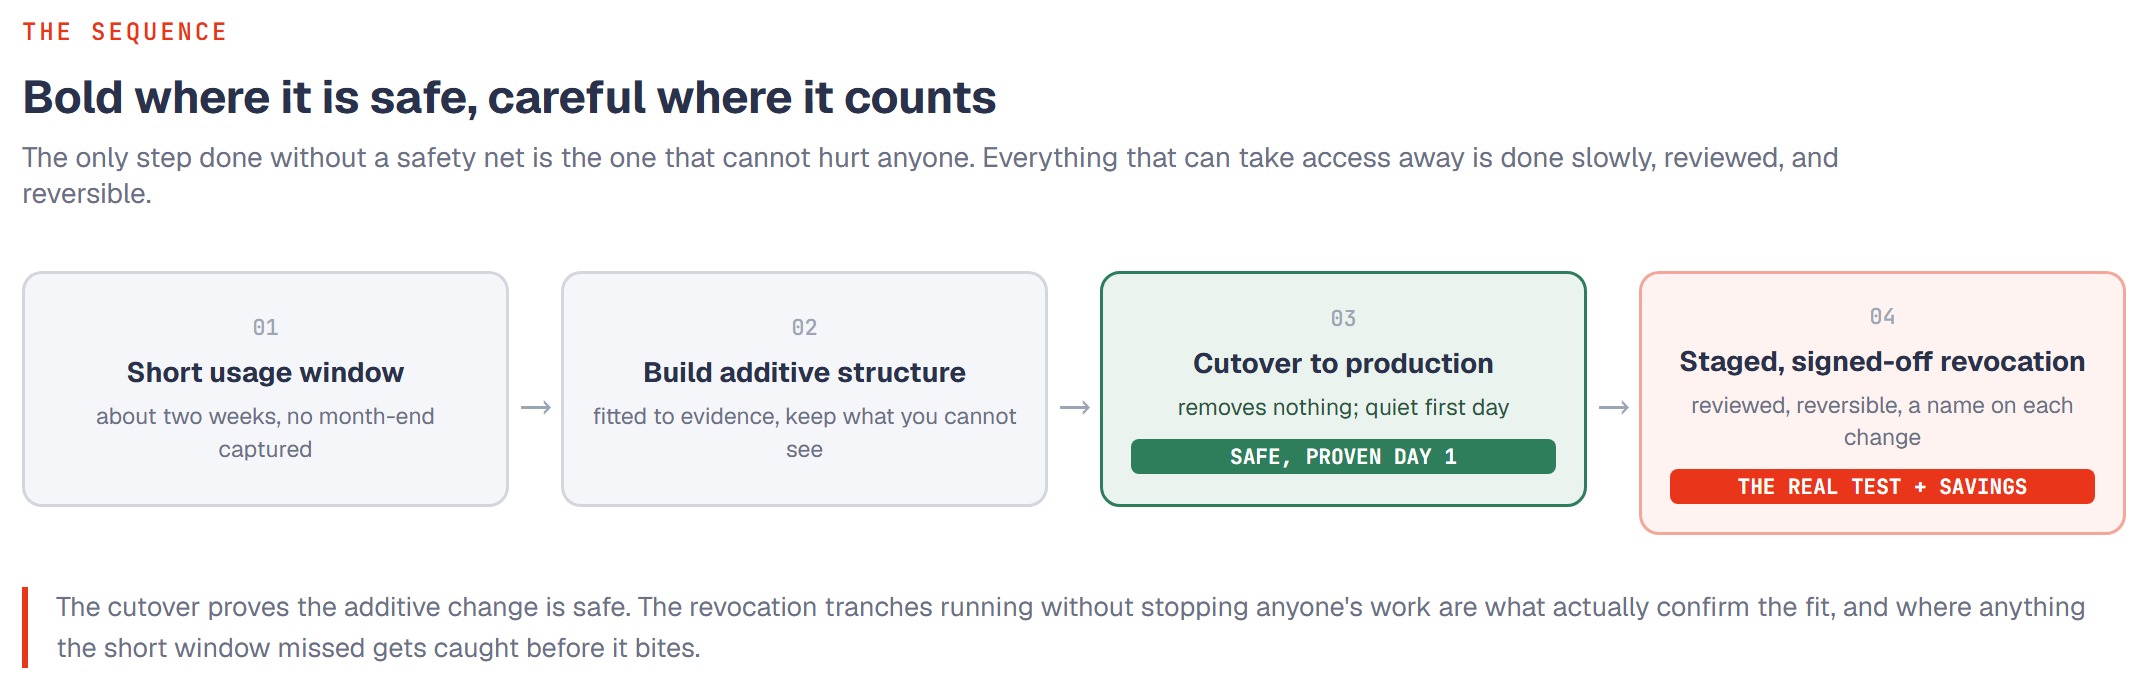
Task: Click the green 'SAFE, PROVEN DAY 1' badge
Action: coord(1343,456)
